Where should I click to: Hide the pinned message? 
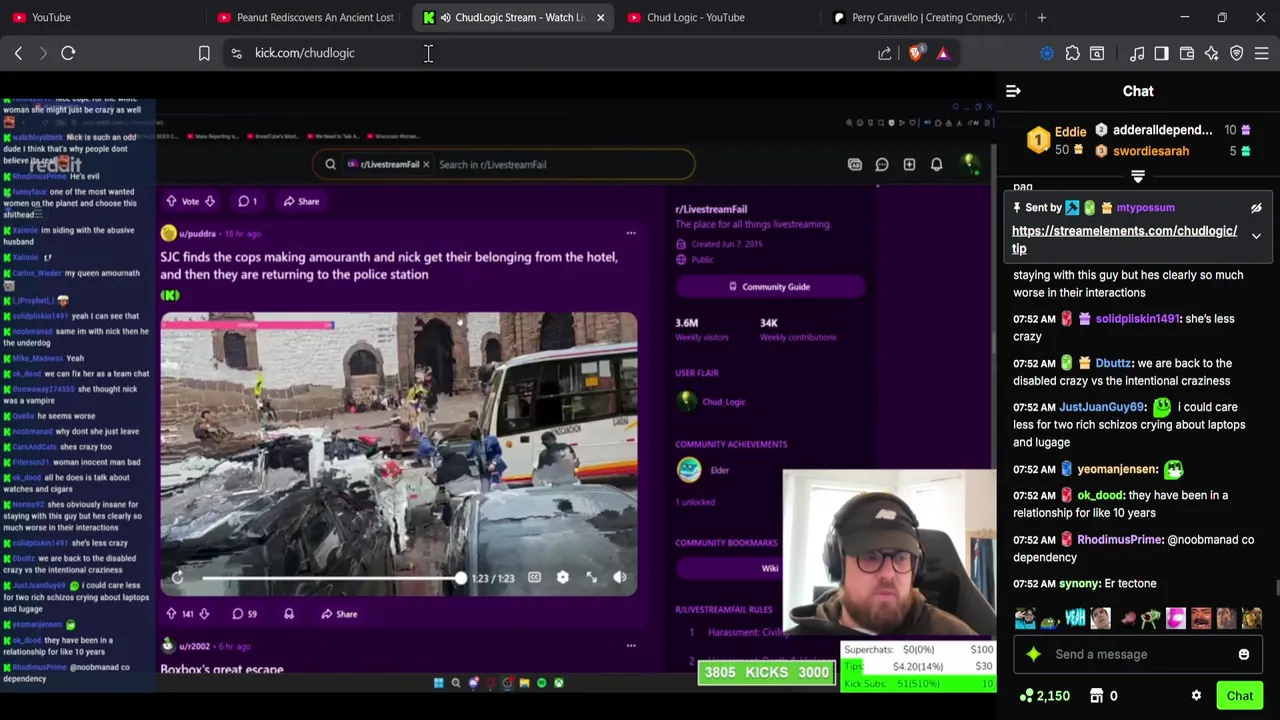[x=1256, y=208]
